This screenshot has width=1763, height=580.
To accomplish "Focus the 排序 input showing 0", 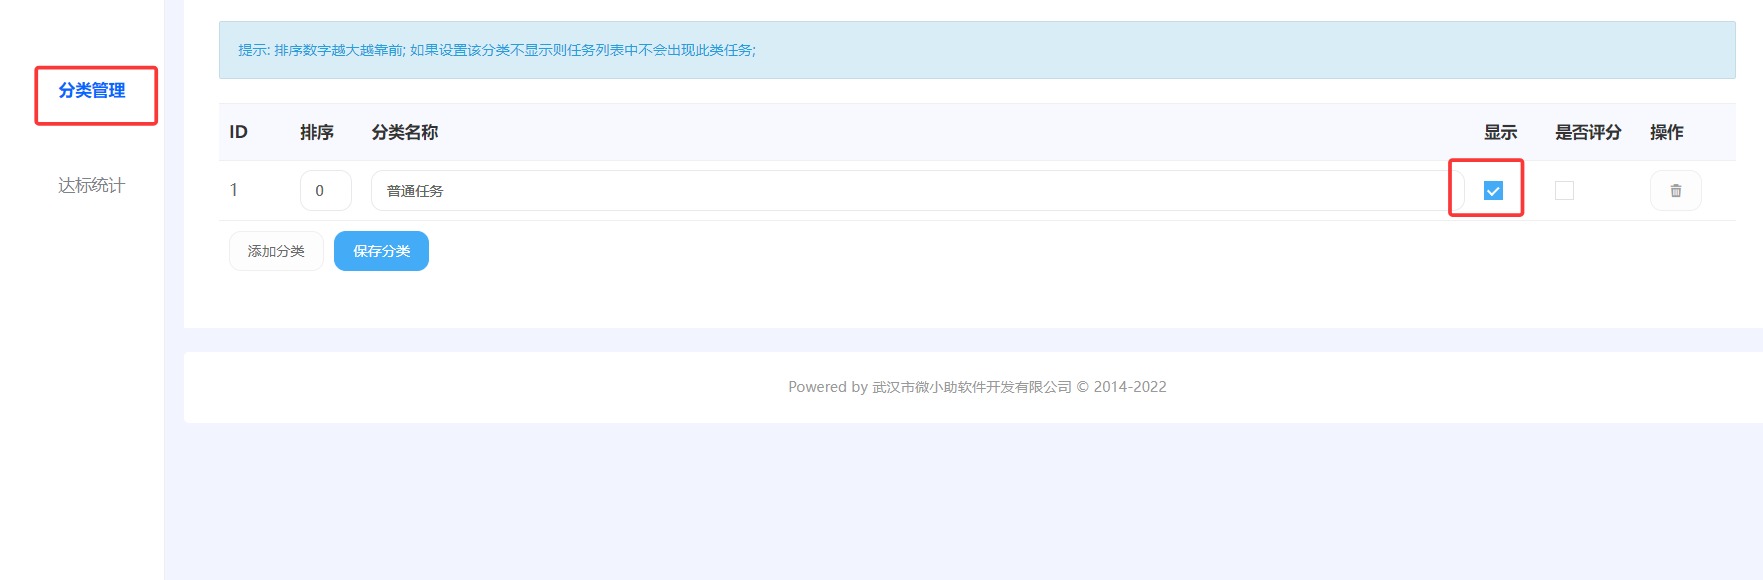I will [x=325, y=191].
